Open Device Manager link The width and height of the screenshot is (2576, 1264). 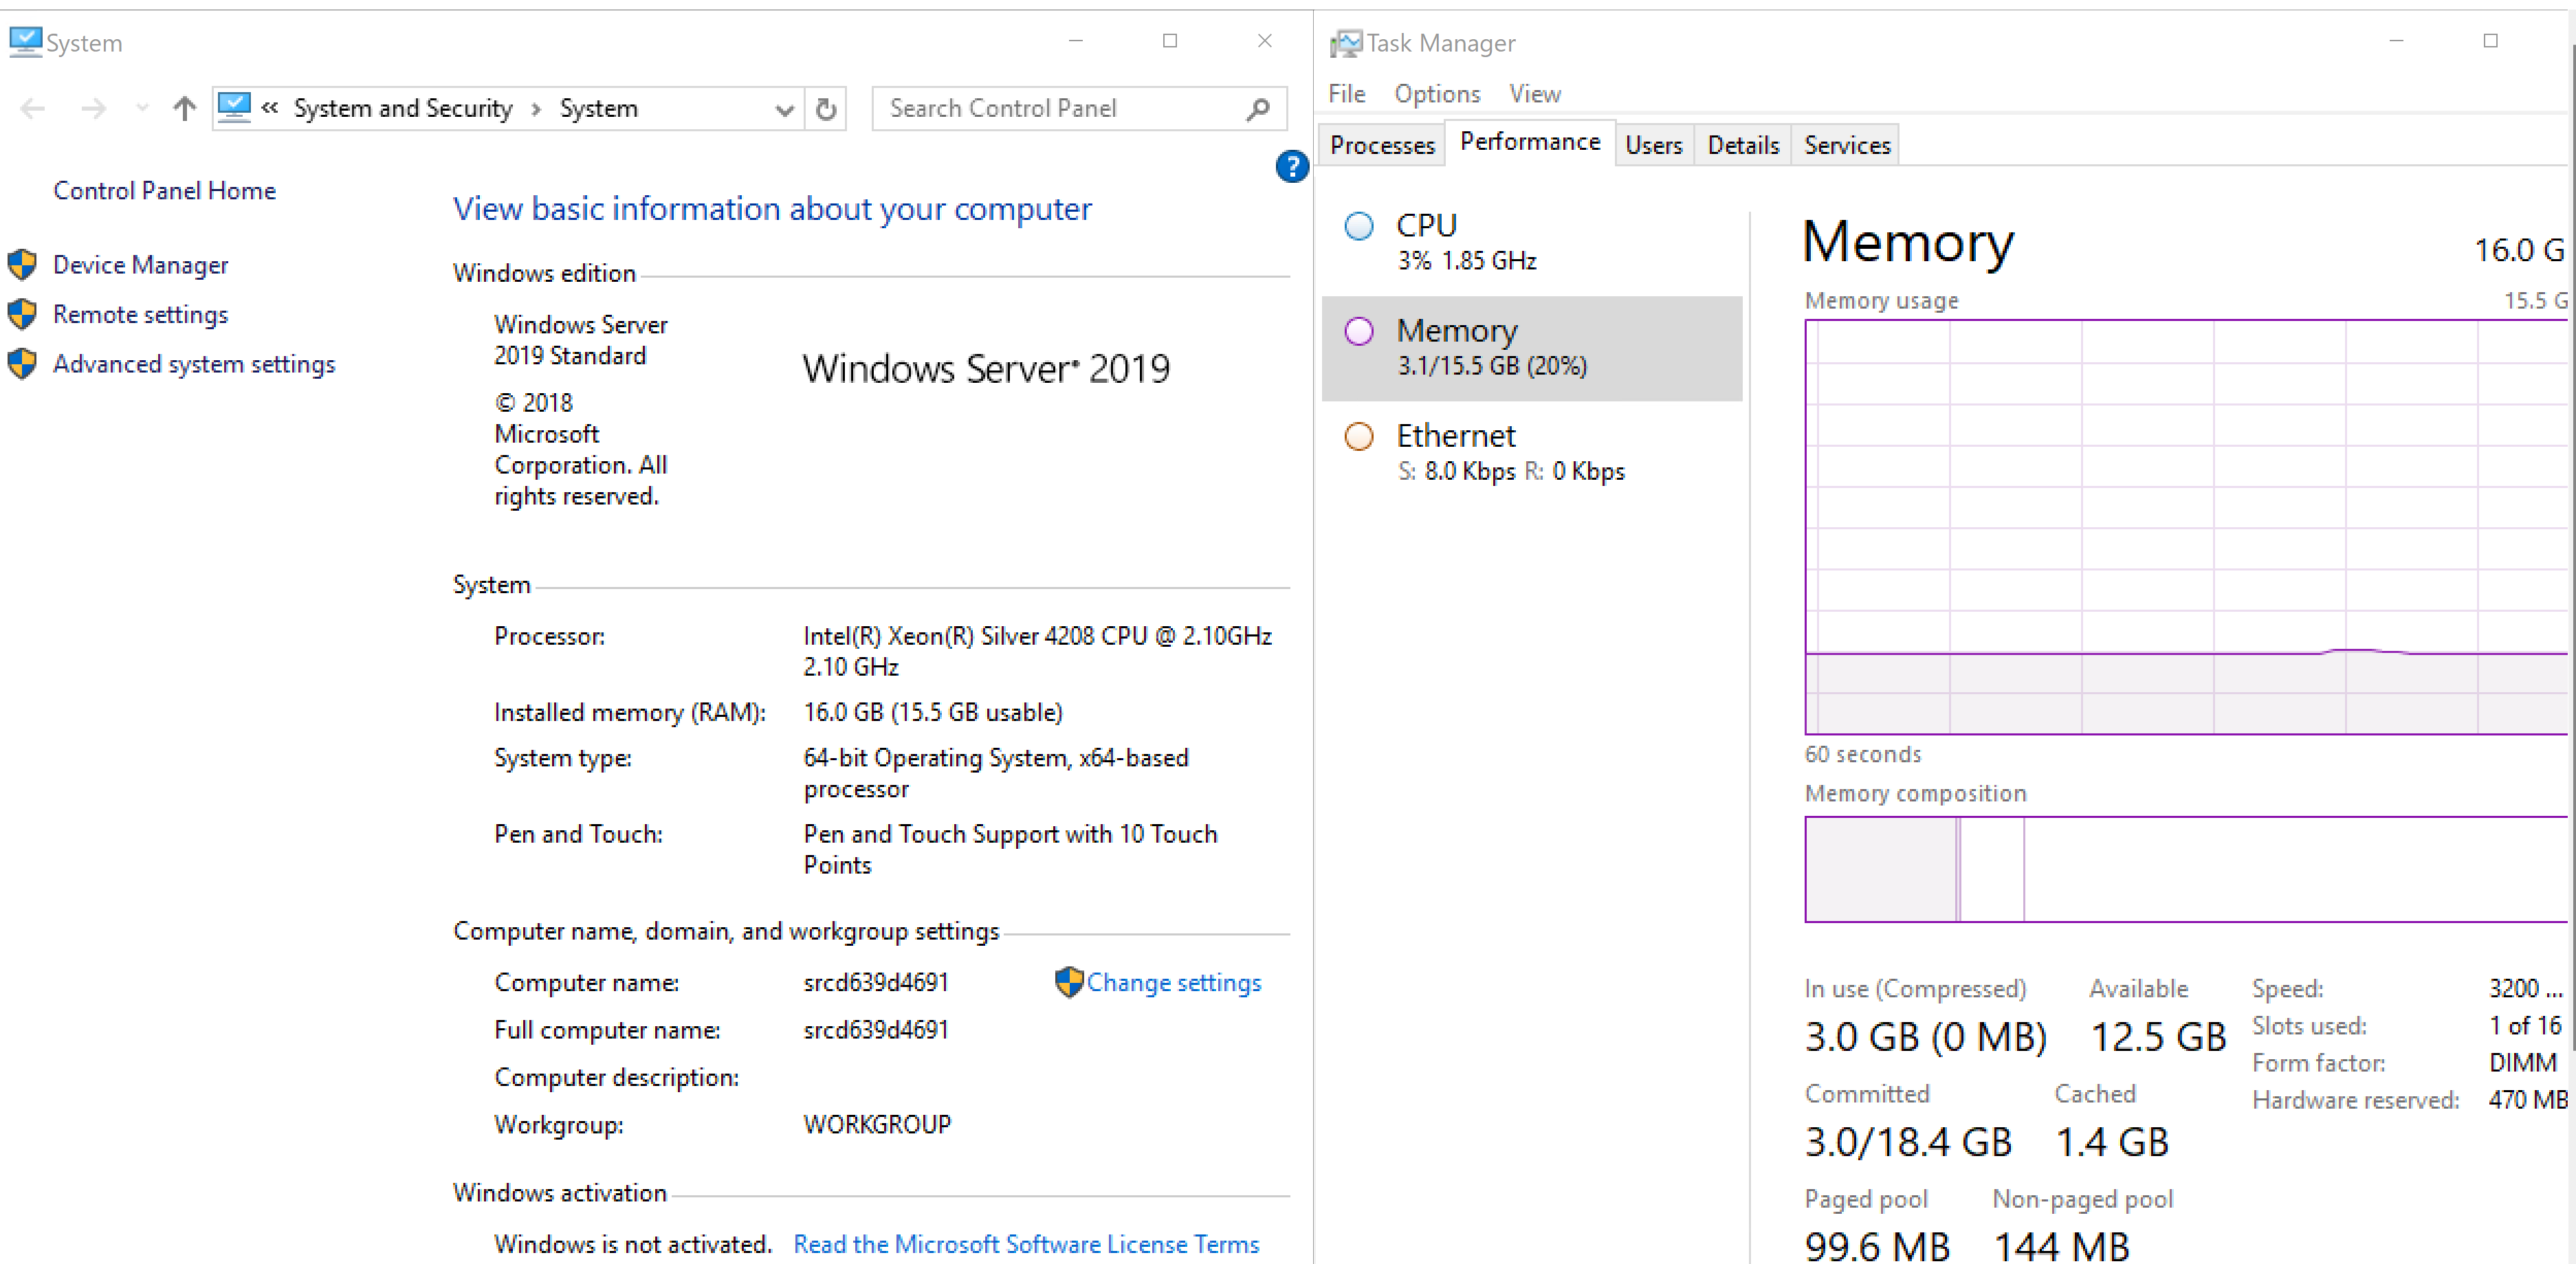tap(141, 265)
